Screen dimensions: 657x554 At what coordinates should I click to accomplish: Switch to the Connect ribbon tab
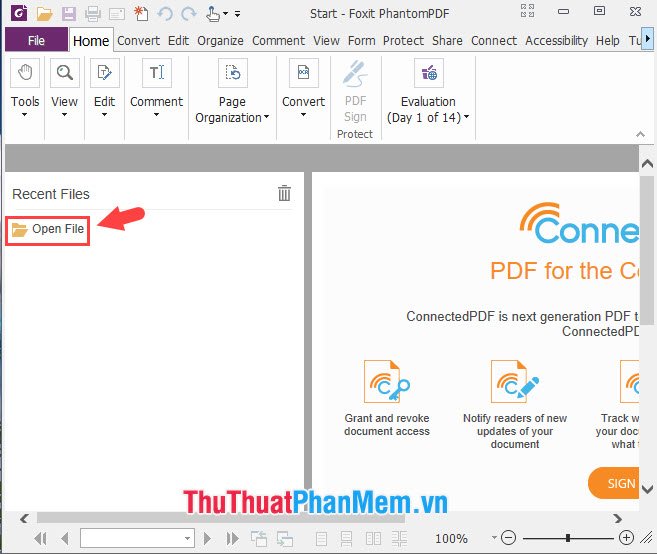[494, 41]
